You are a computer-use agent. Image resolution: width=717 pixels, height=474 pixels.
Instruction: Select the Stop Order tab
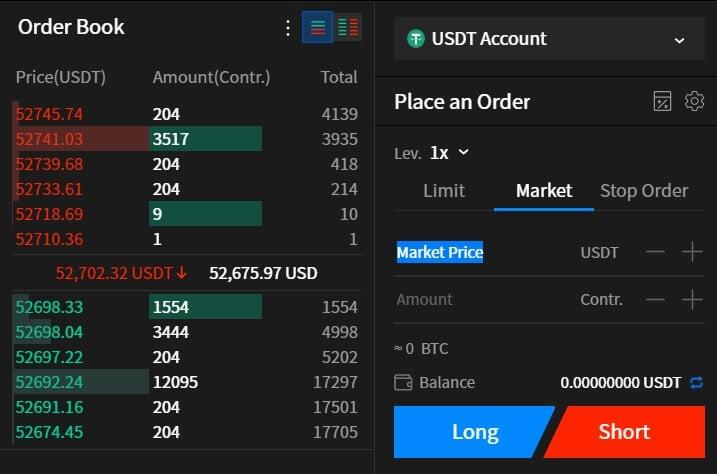pos(644,191)
